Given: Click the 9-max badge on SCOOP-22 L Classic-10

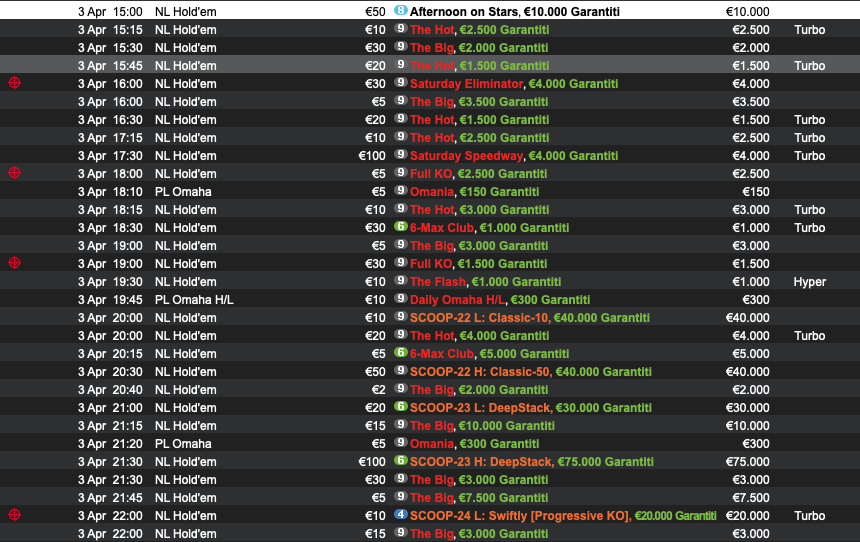Looking at the screenshot, I should pyautogui.click(x=401, y=317).
